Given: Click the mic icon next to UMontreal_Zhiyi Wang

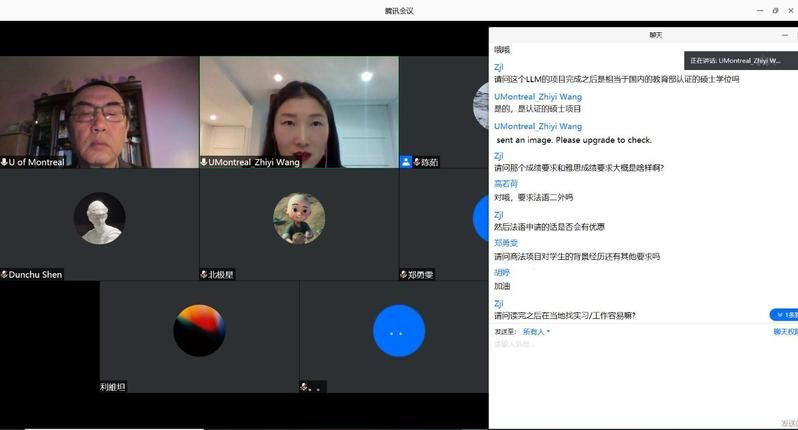Looking at the screenshot, I should [204, 162].
